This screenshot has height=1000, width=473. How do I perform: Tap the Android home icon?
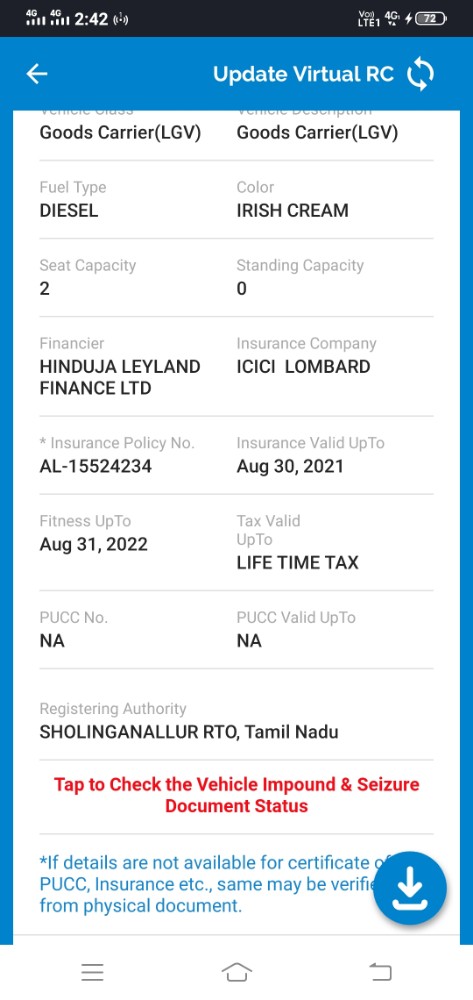(x=236, y=972)
